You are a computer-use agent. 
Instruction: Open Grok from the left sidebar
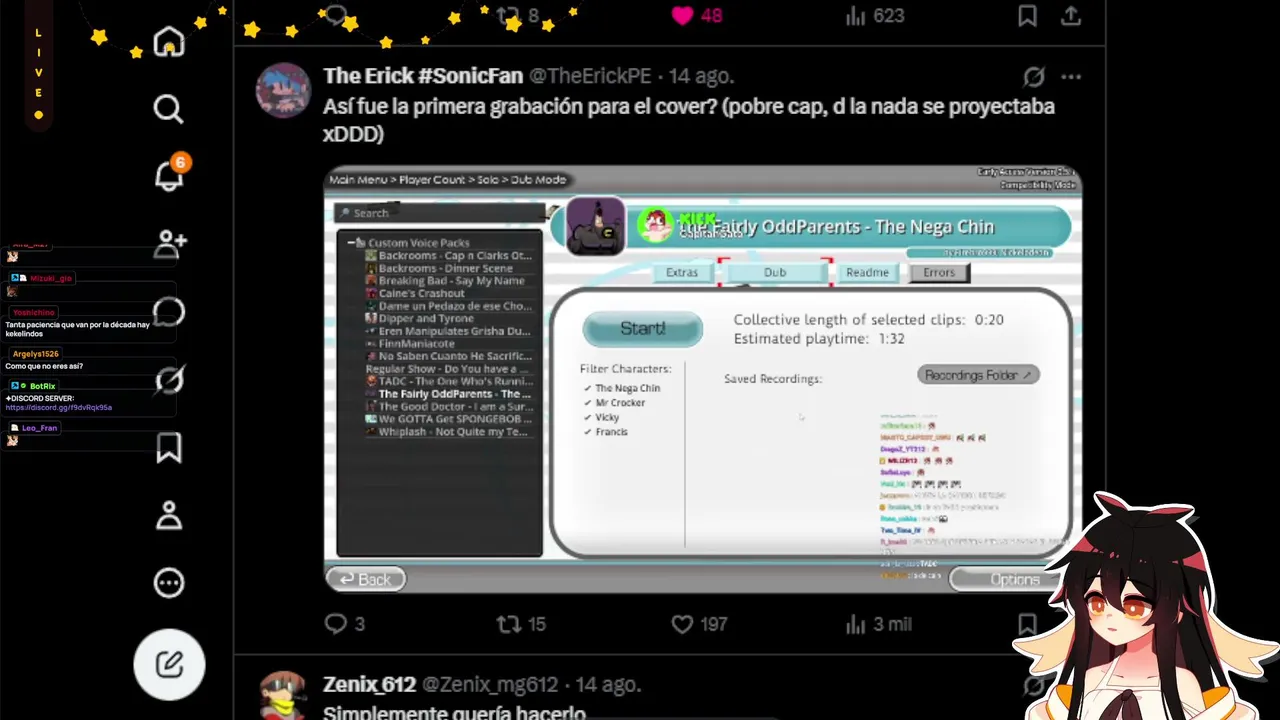tap(169, 380)
